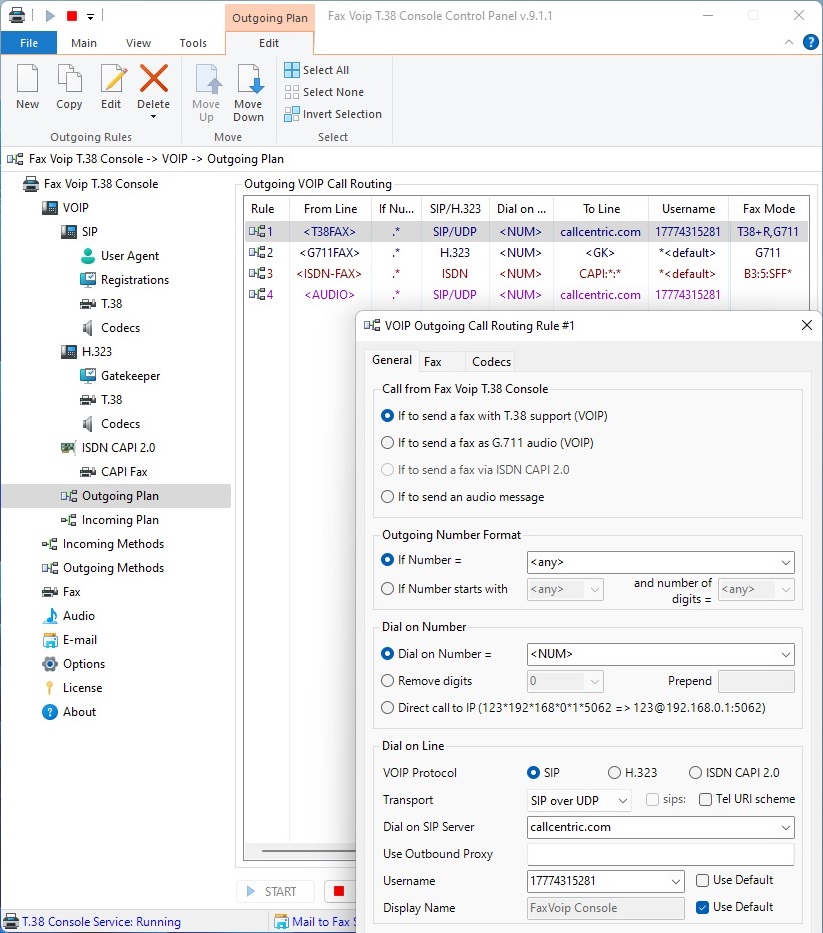Image resolution: width=823 pixels, height=933 pixels.
Task: Open the 'If Number =' dropdown
Action: [x=786, y=562]
